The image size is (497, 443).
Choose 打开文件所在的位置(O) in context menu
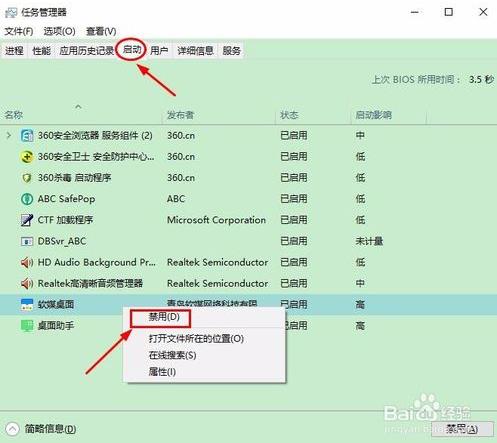[x=196, y=339]
